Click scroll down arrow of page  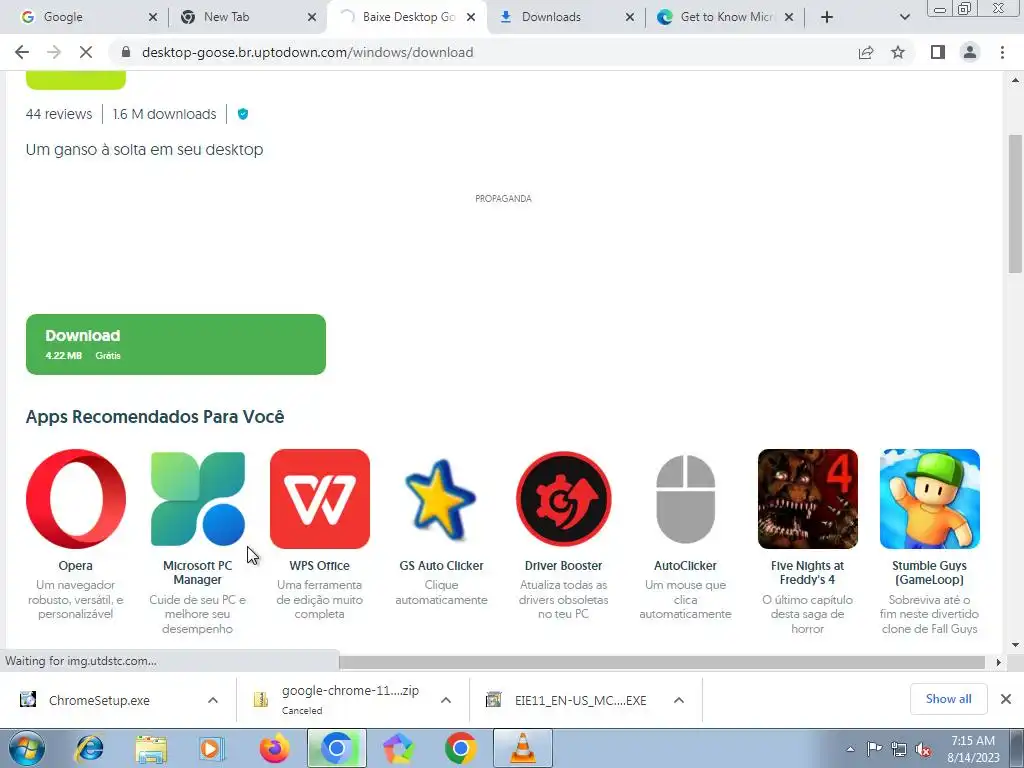(1015, 645)
